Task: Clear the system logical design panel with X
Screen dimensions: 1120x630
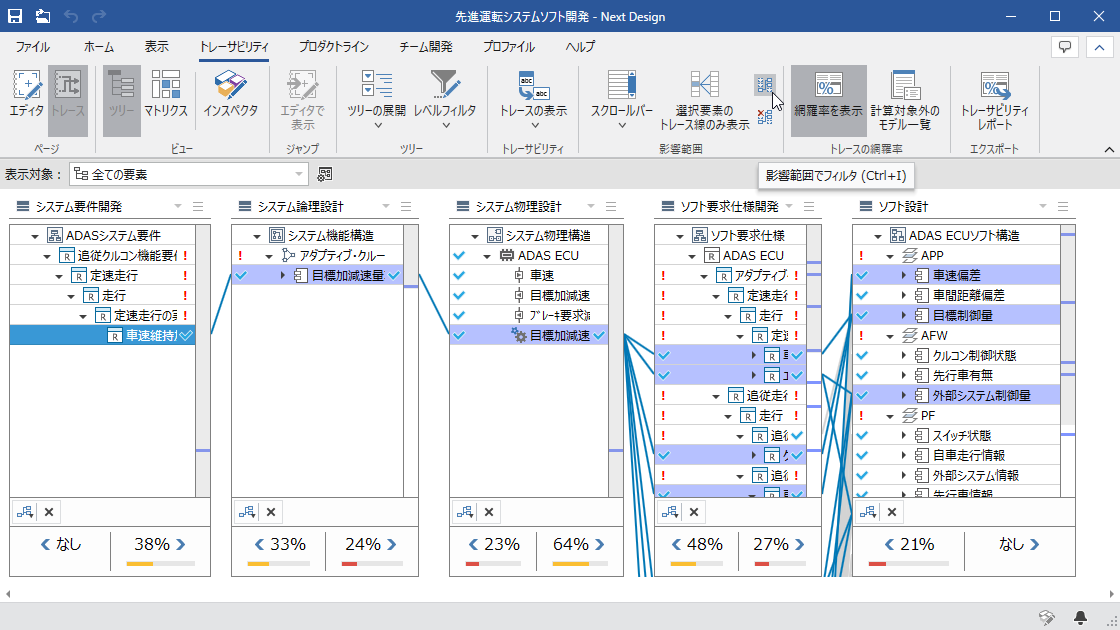Action: 271,512
